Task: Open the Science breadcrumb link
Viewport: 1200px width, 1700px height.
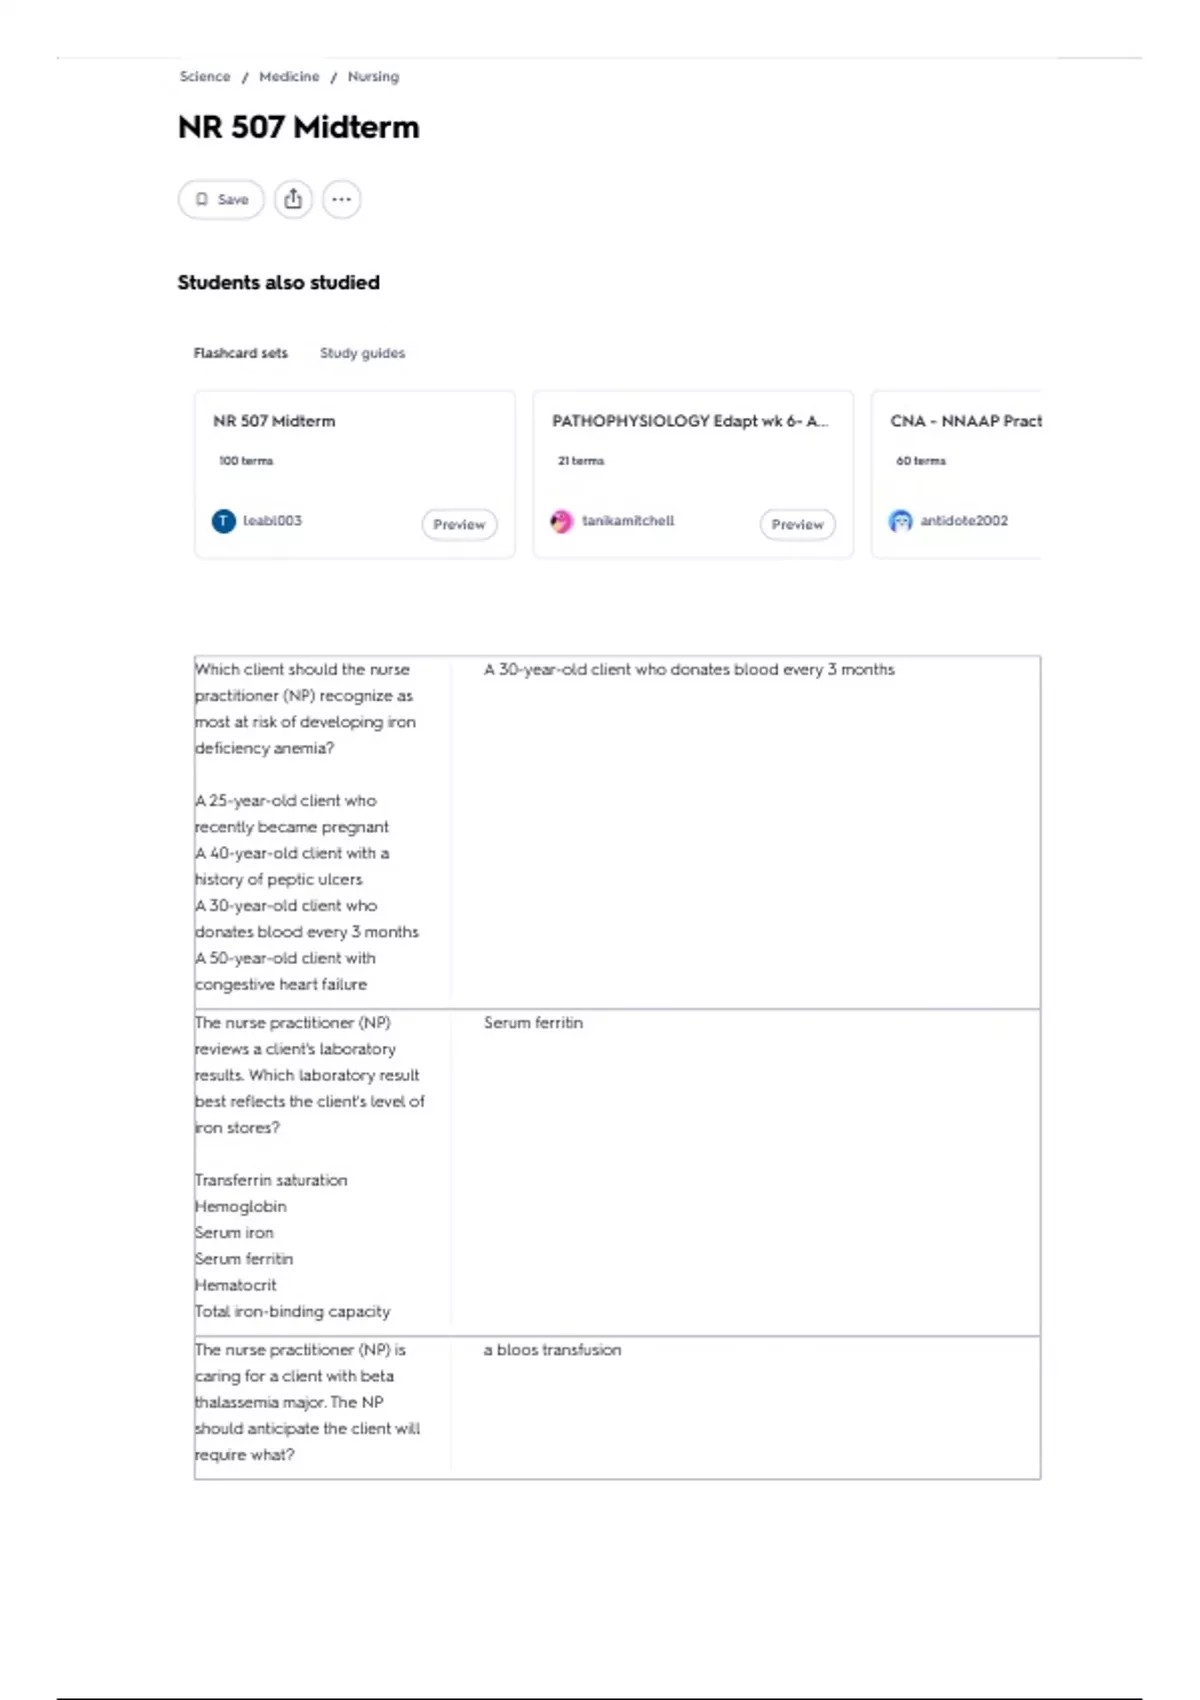Action: (205, 76)
